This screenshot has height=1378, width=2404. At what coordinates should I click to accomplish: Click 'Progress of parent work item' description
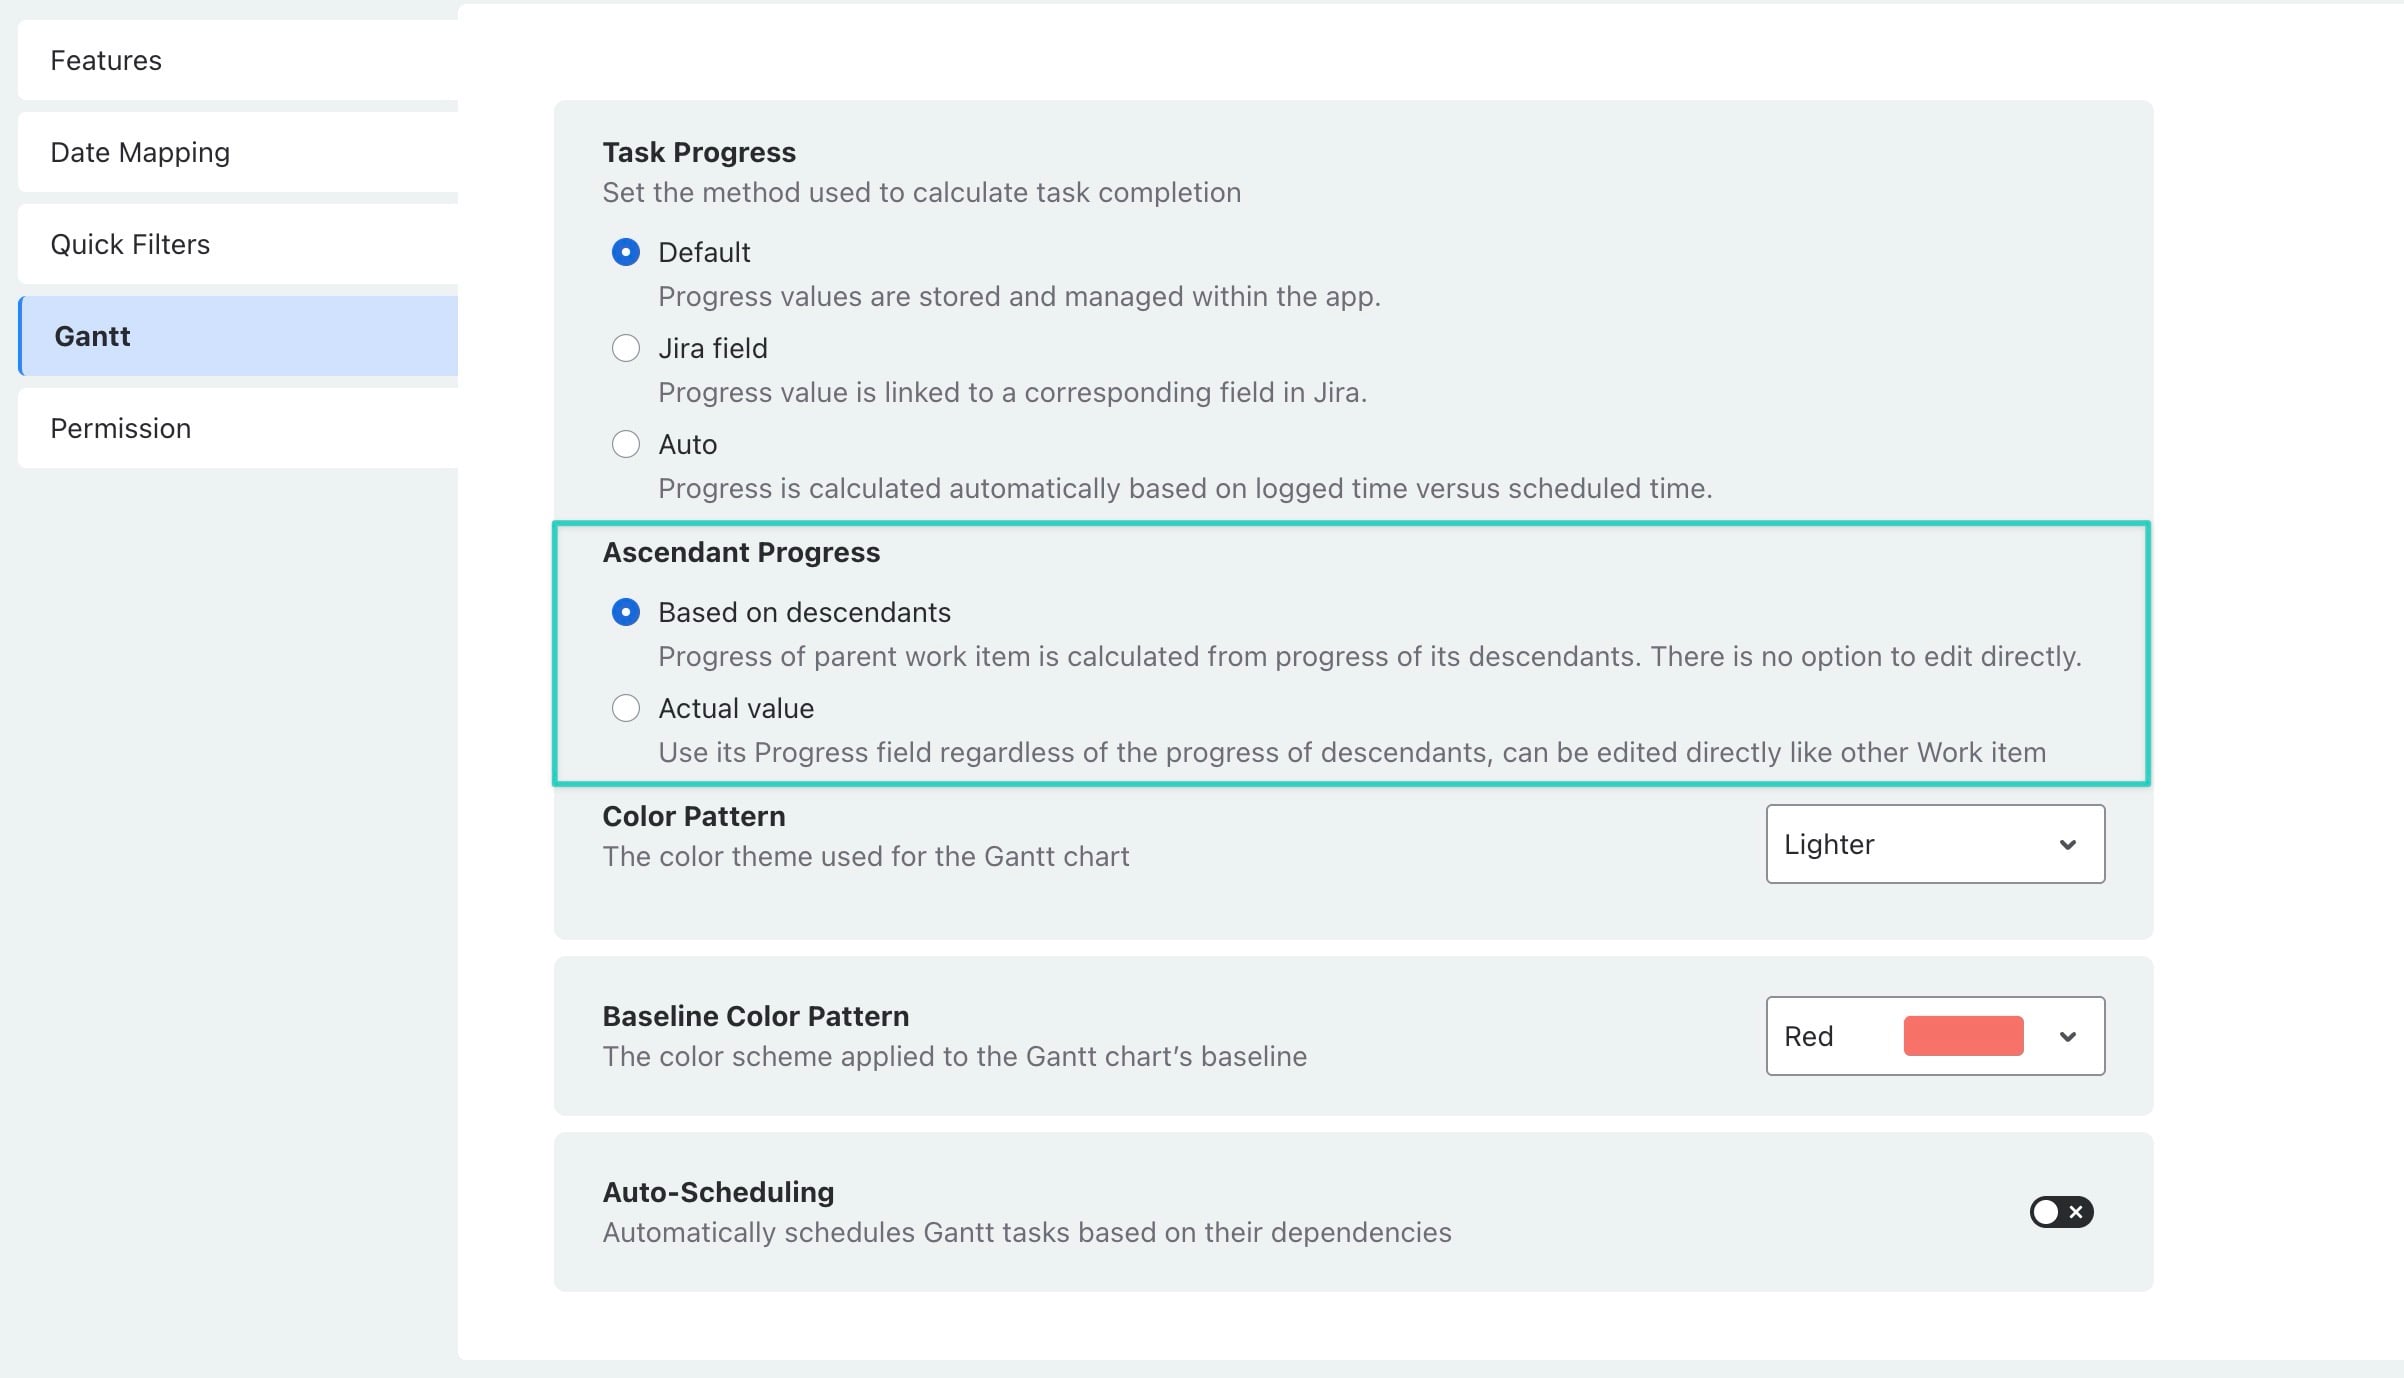pyautogui.click(x=1370, y=656)
